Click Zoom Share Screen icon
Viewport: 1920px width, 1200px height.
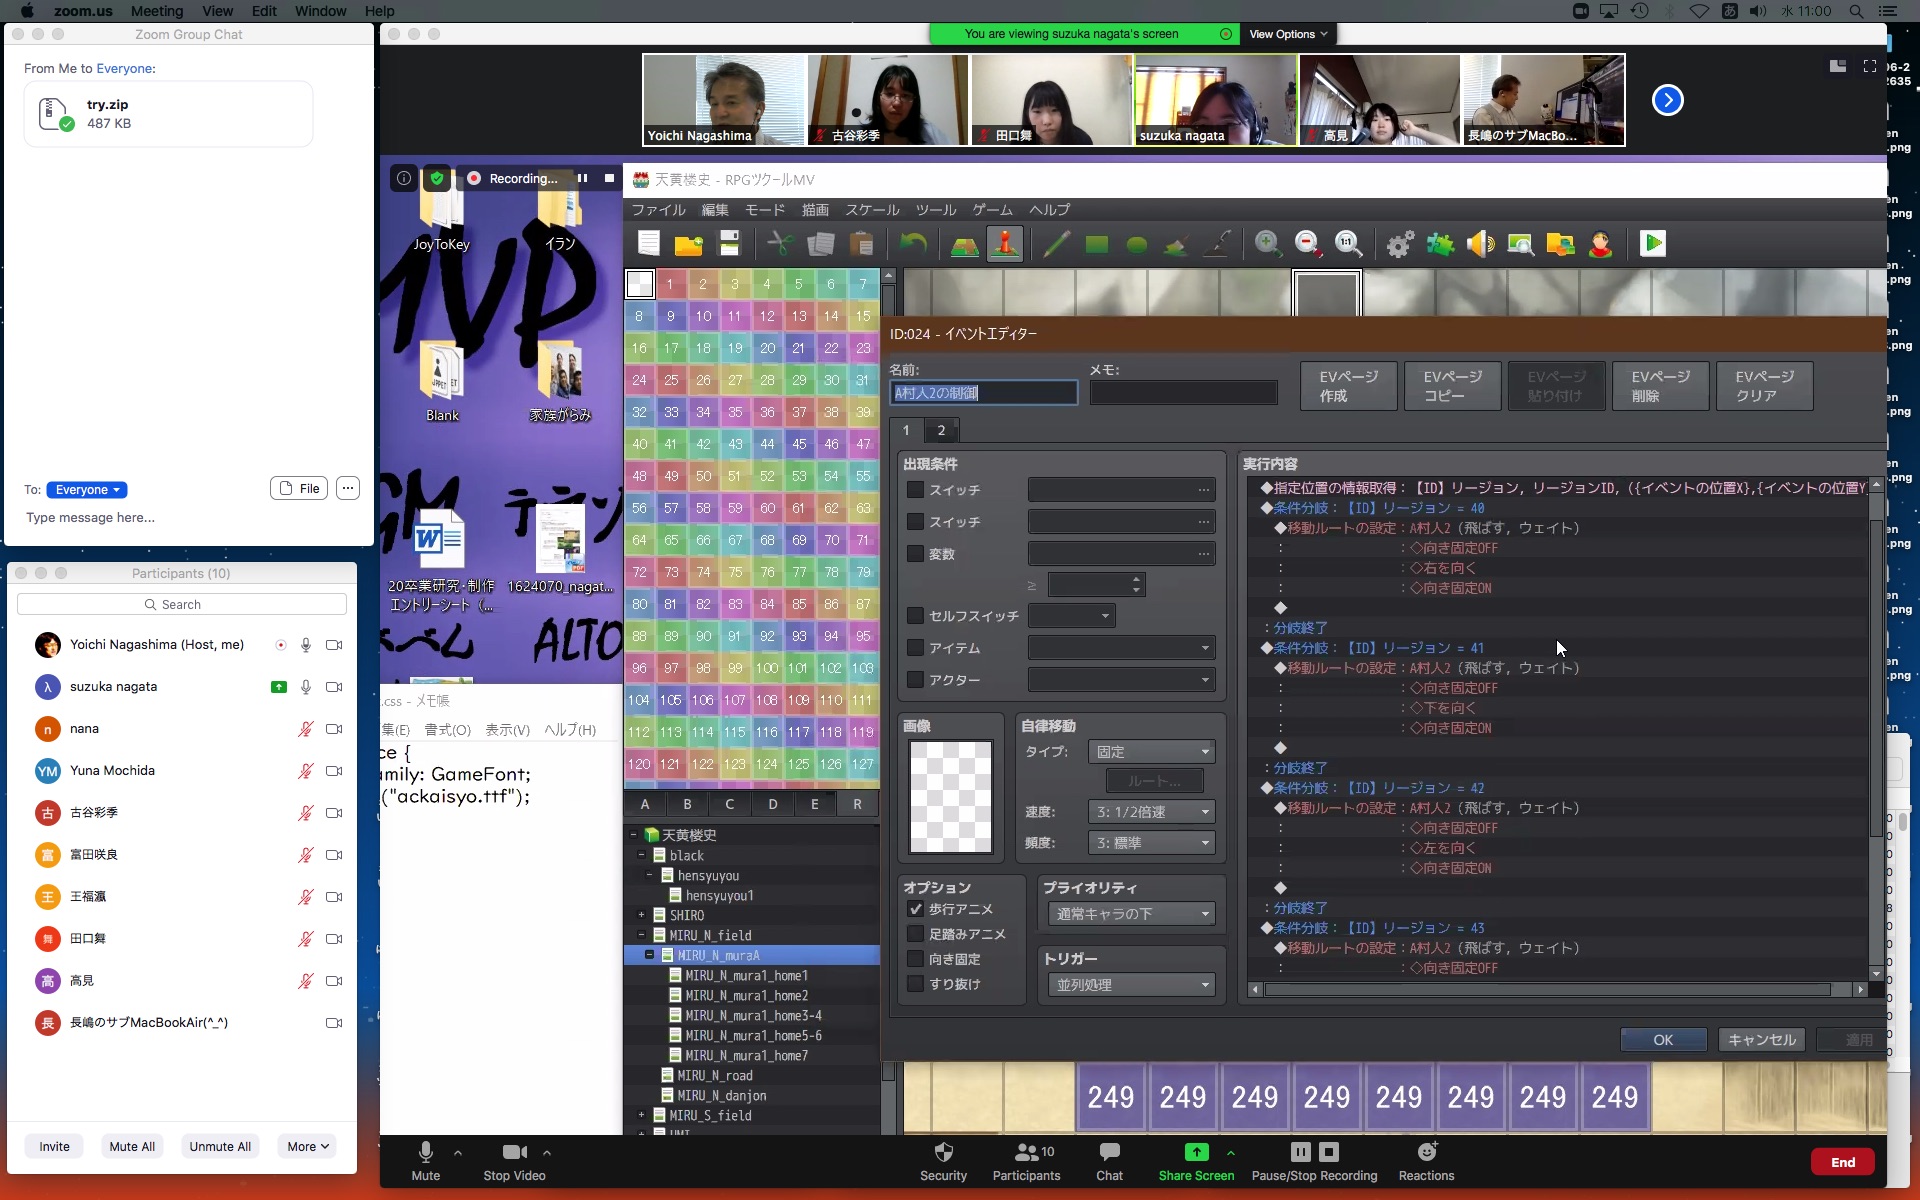click(x=1196, y=1152)
